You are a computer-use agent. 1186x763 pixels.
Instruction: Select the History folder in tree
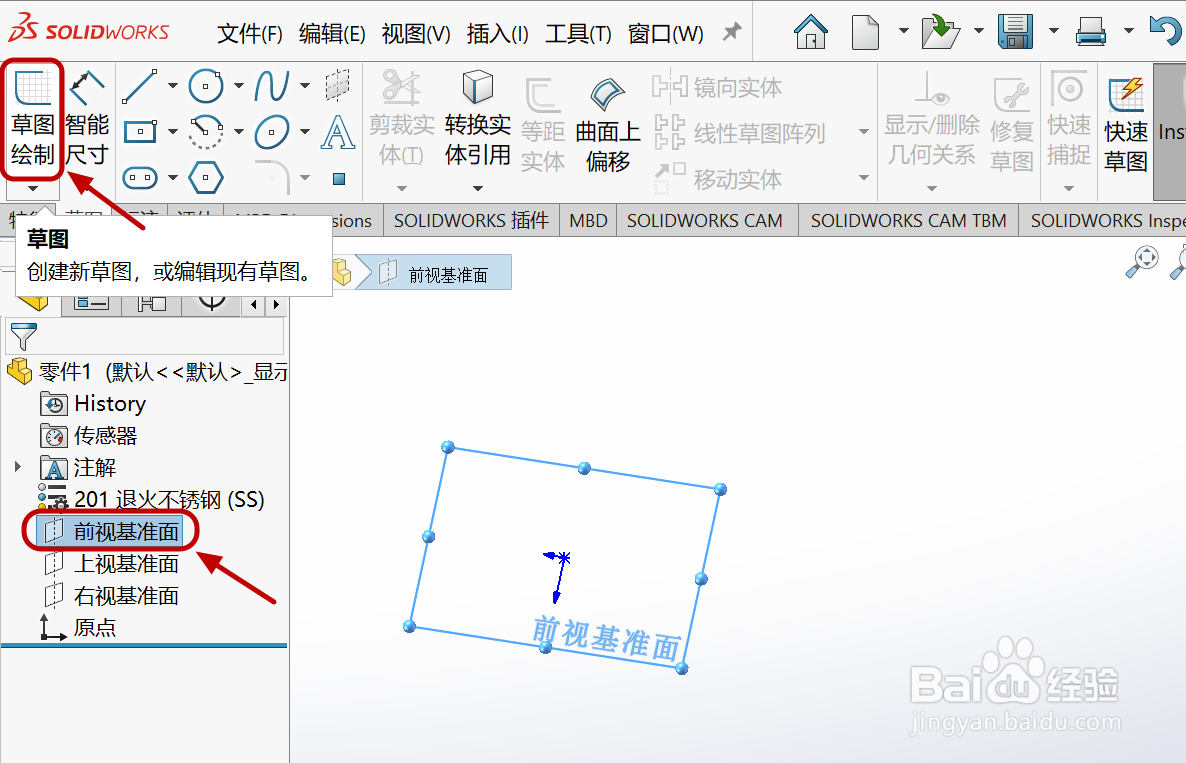pos(92,404)
